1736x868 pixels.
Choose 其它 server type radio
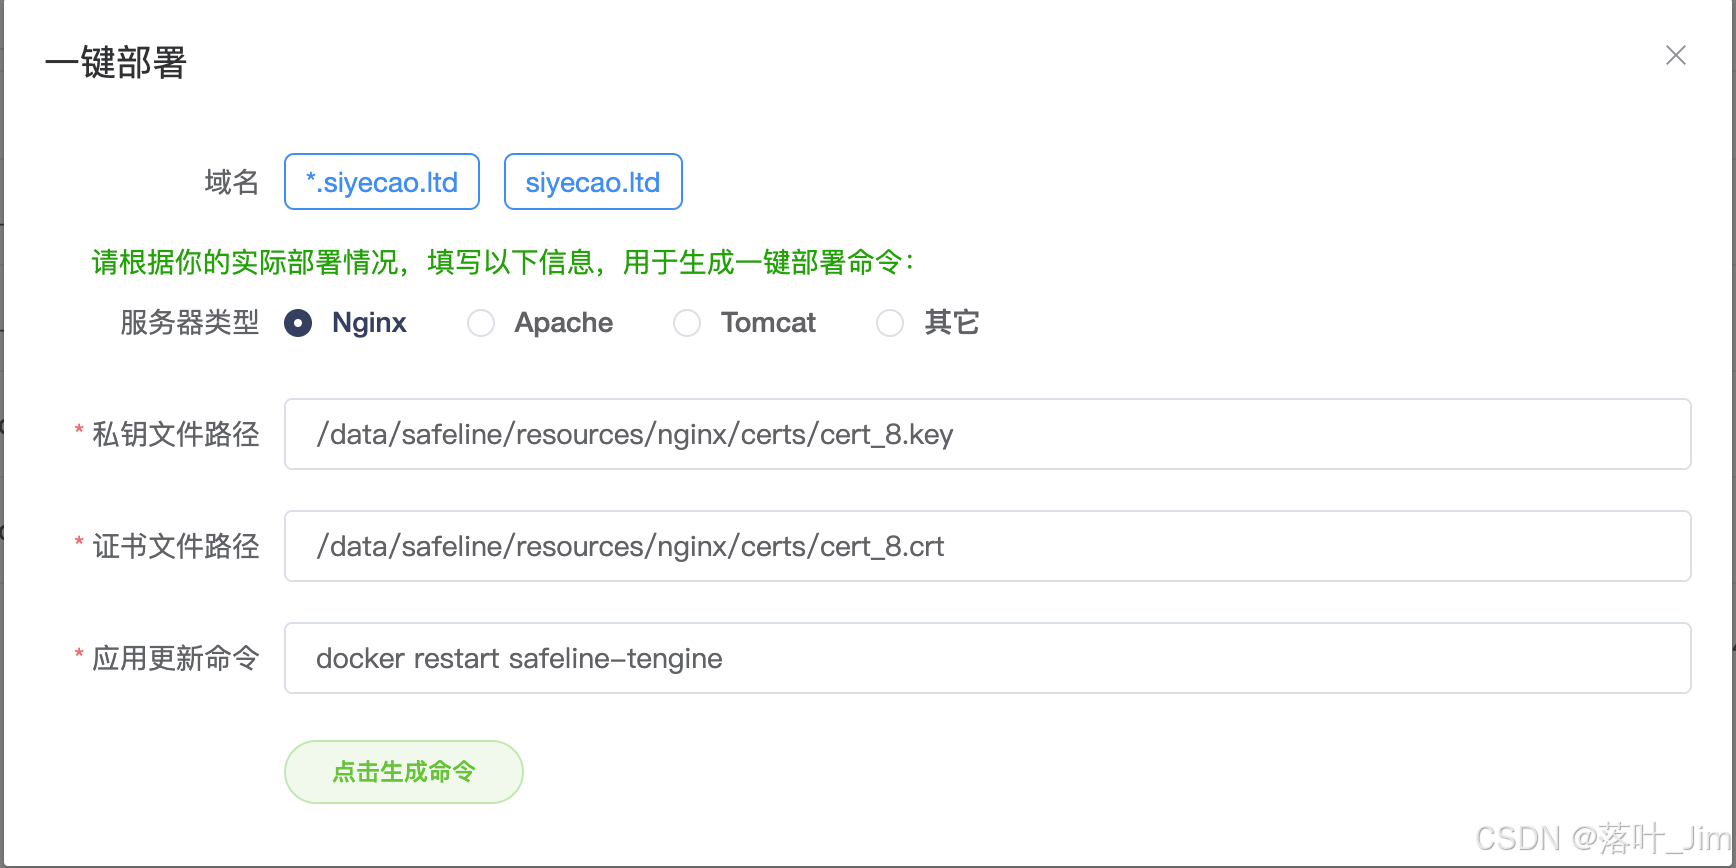coord(890,323)
